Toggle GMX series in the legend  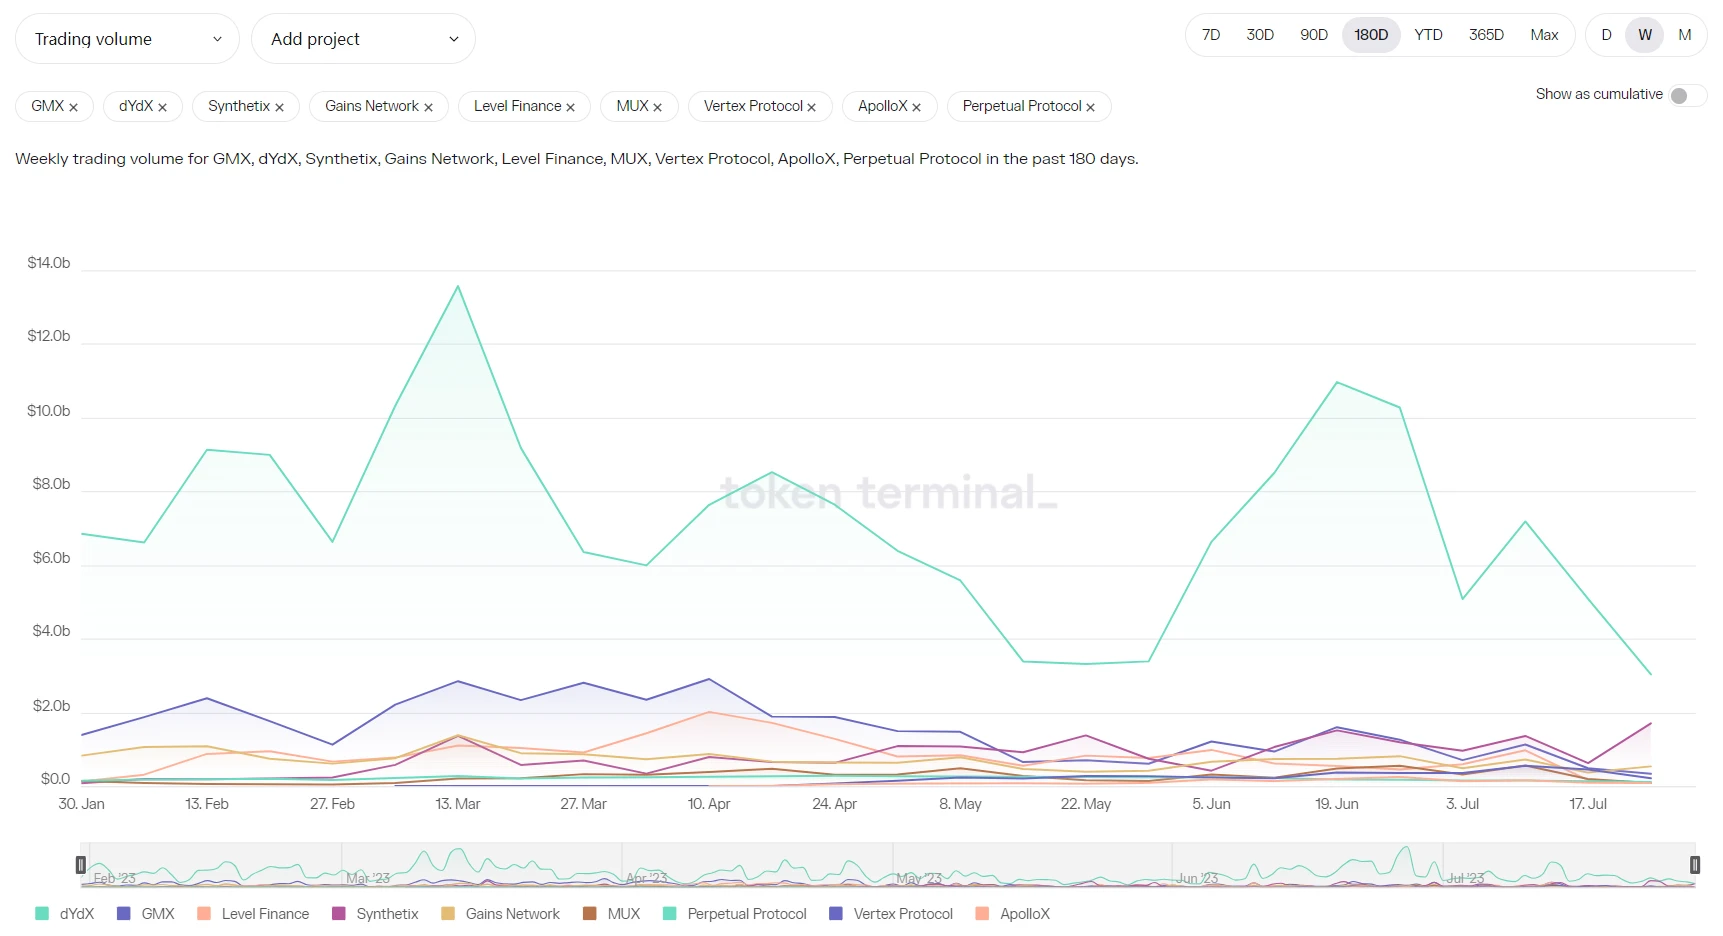pyautogui.click(x=146, y=914)
